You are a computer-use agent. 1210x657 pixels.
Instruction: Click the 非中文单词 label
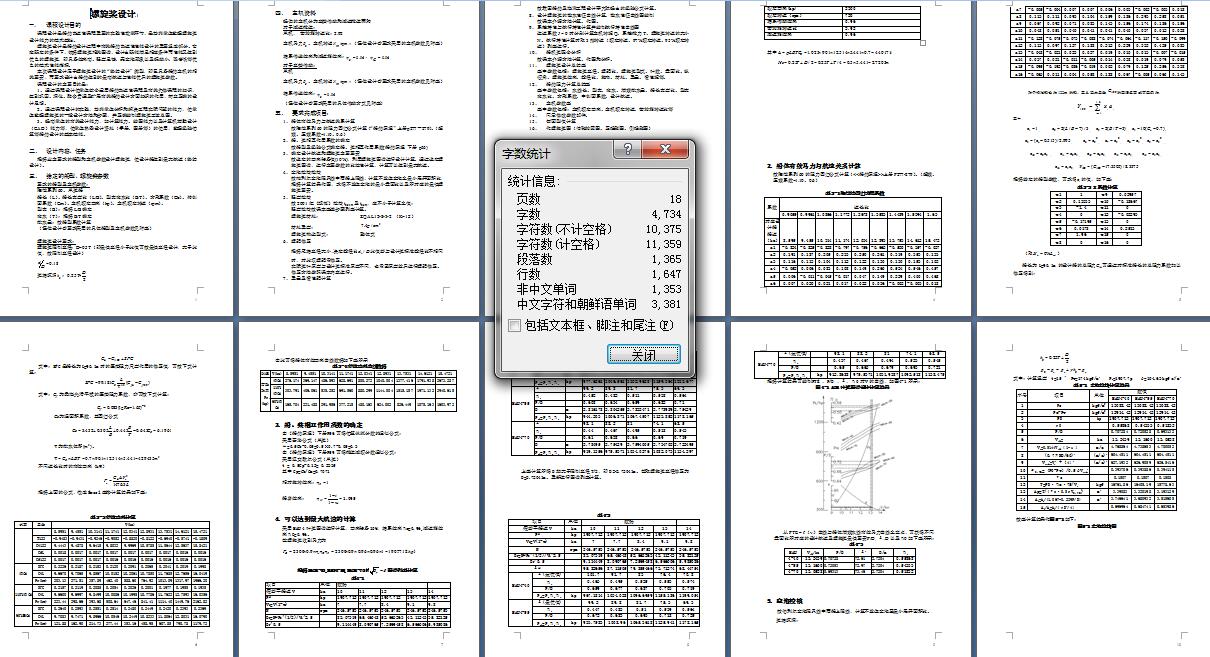[548, 289]
